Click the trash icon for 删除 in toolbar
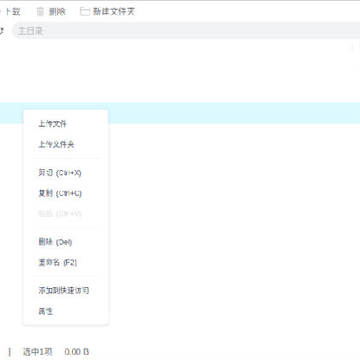Image resolution: width=360 pixels, height=360 pixels. 40,12
